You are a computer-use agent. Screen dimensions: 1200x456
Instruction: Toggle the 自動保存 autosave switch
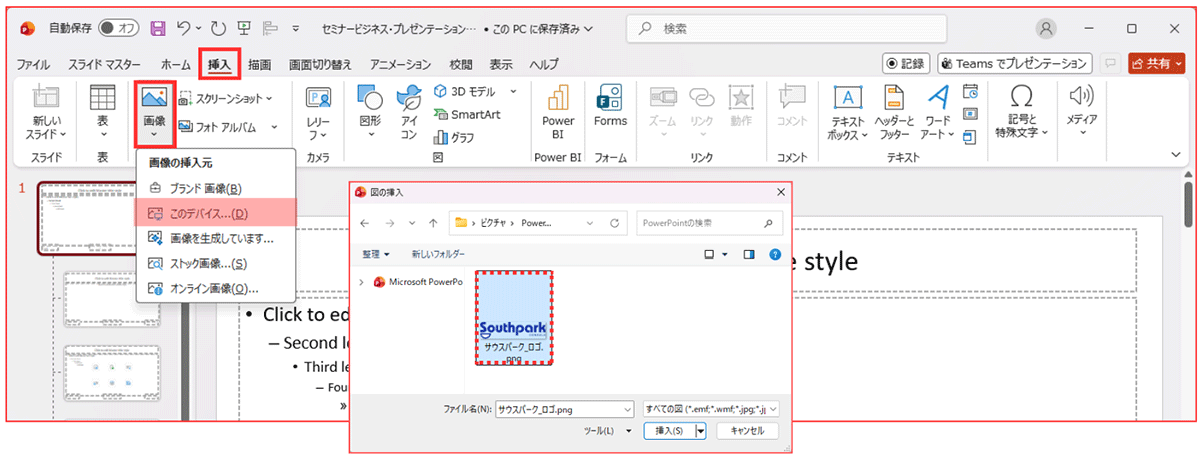pos(119,28)
